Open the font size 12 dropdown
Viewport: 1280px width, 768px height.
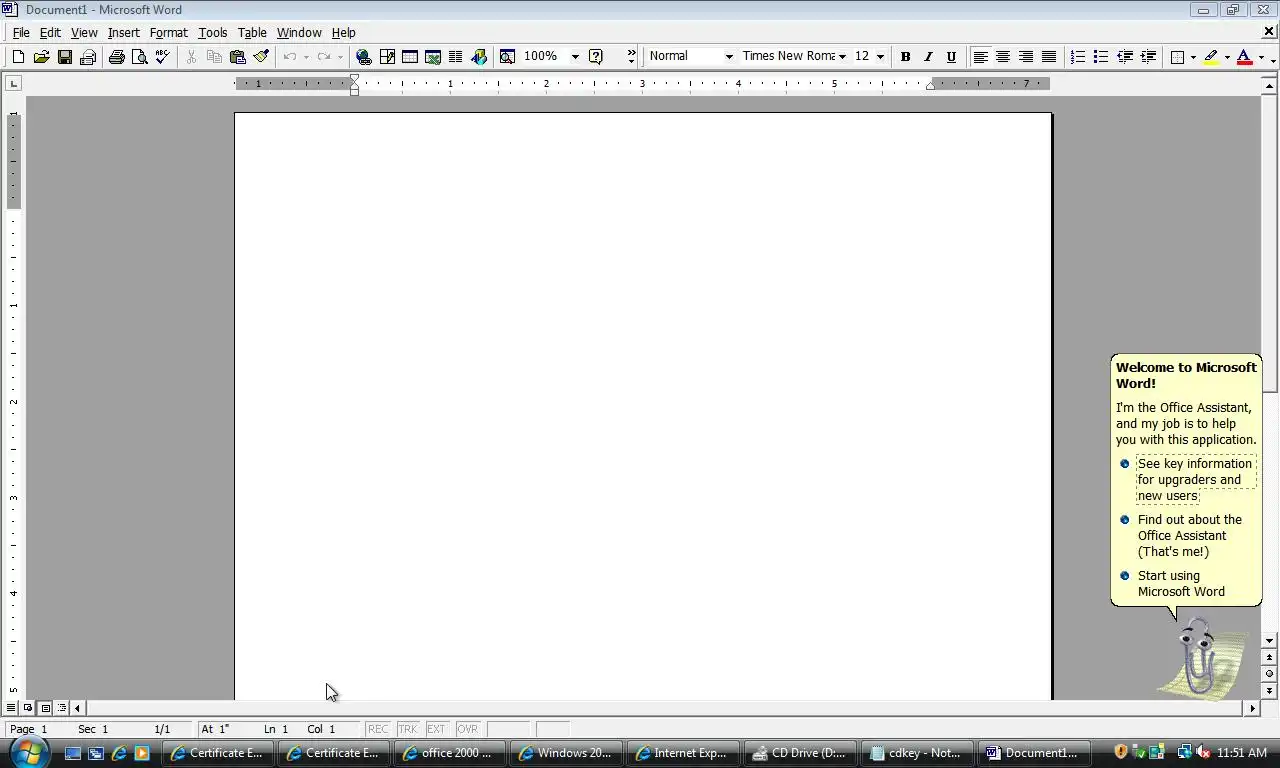[x=880, y=57]
